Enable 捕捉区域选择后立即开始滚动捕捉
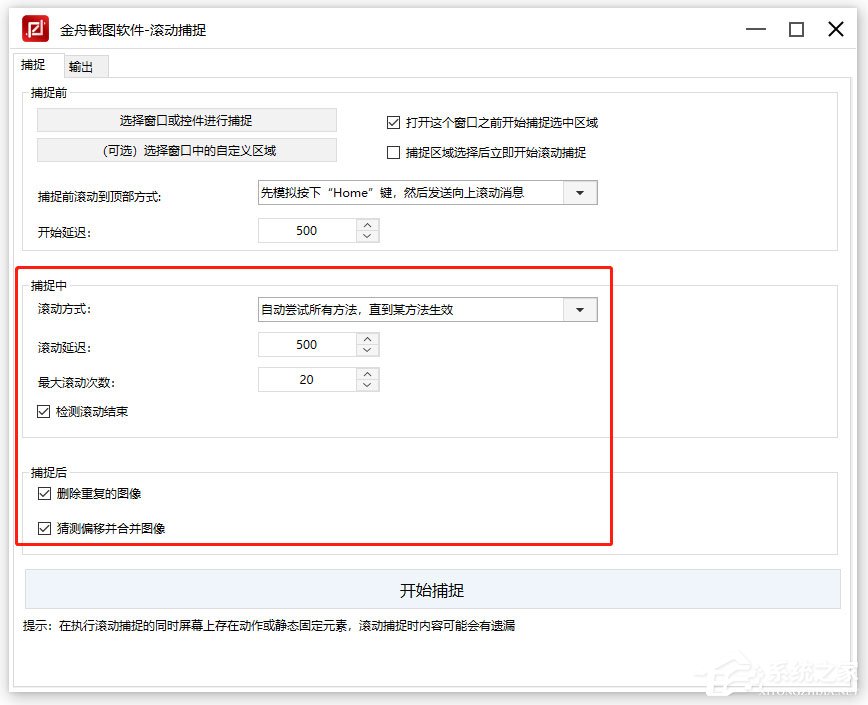 [x=394, y=152]
